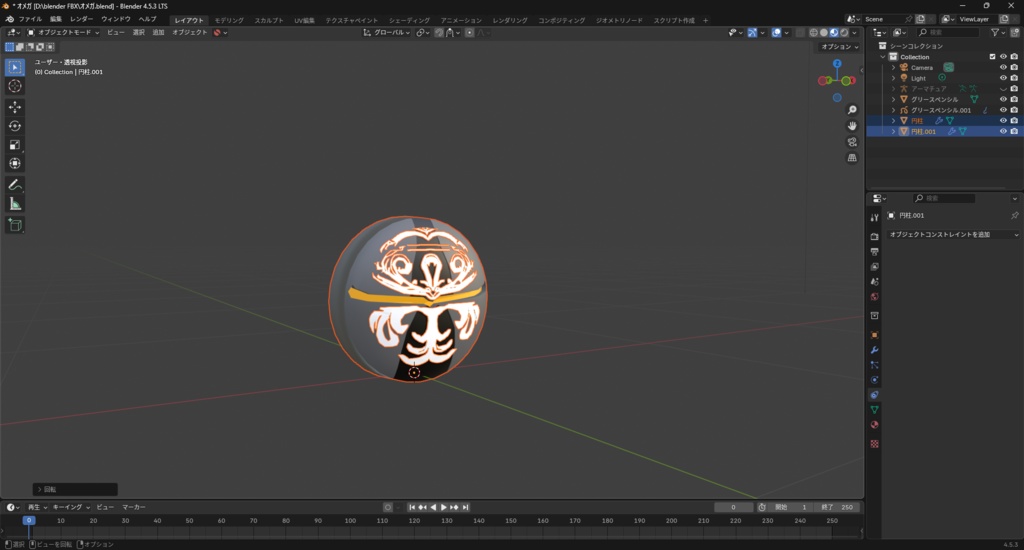The height and width of the screenshot is (550, 1024).
Task: Select the Select Box tool
Action: (x=15, y=67)
